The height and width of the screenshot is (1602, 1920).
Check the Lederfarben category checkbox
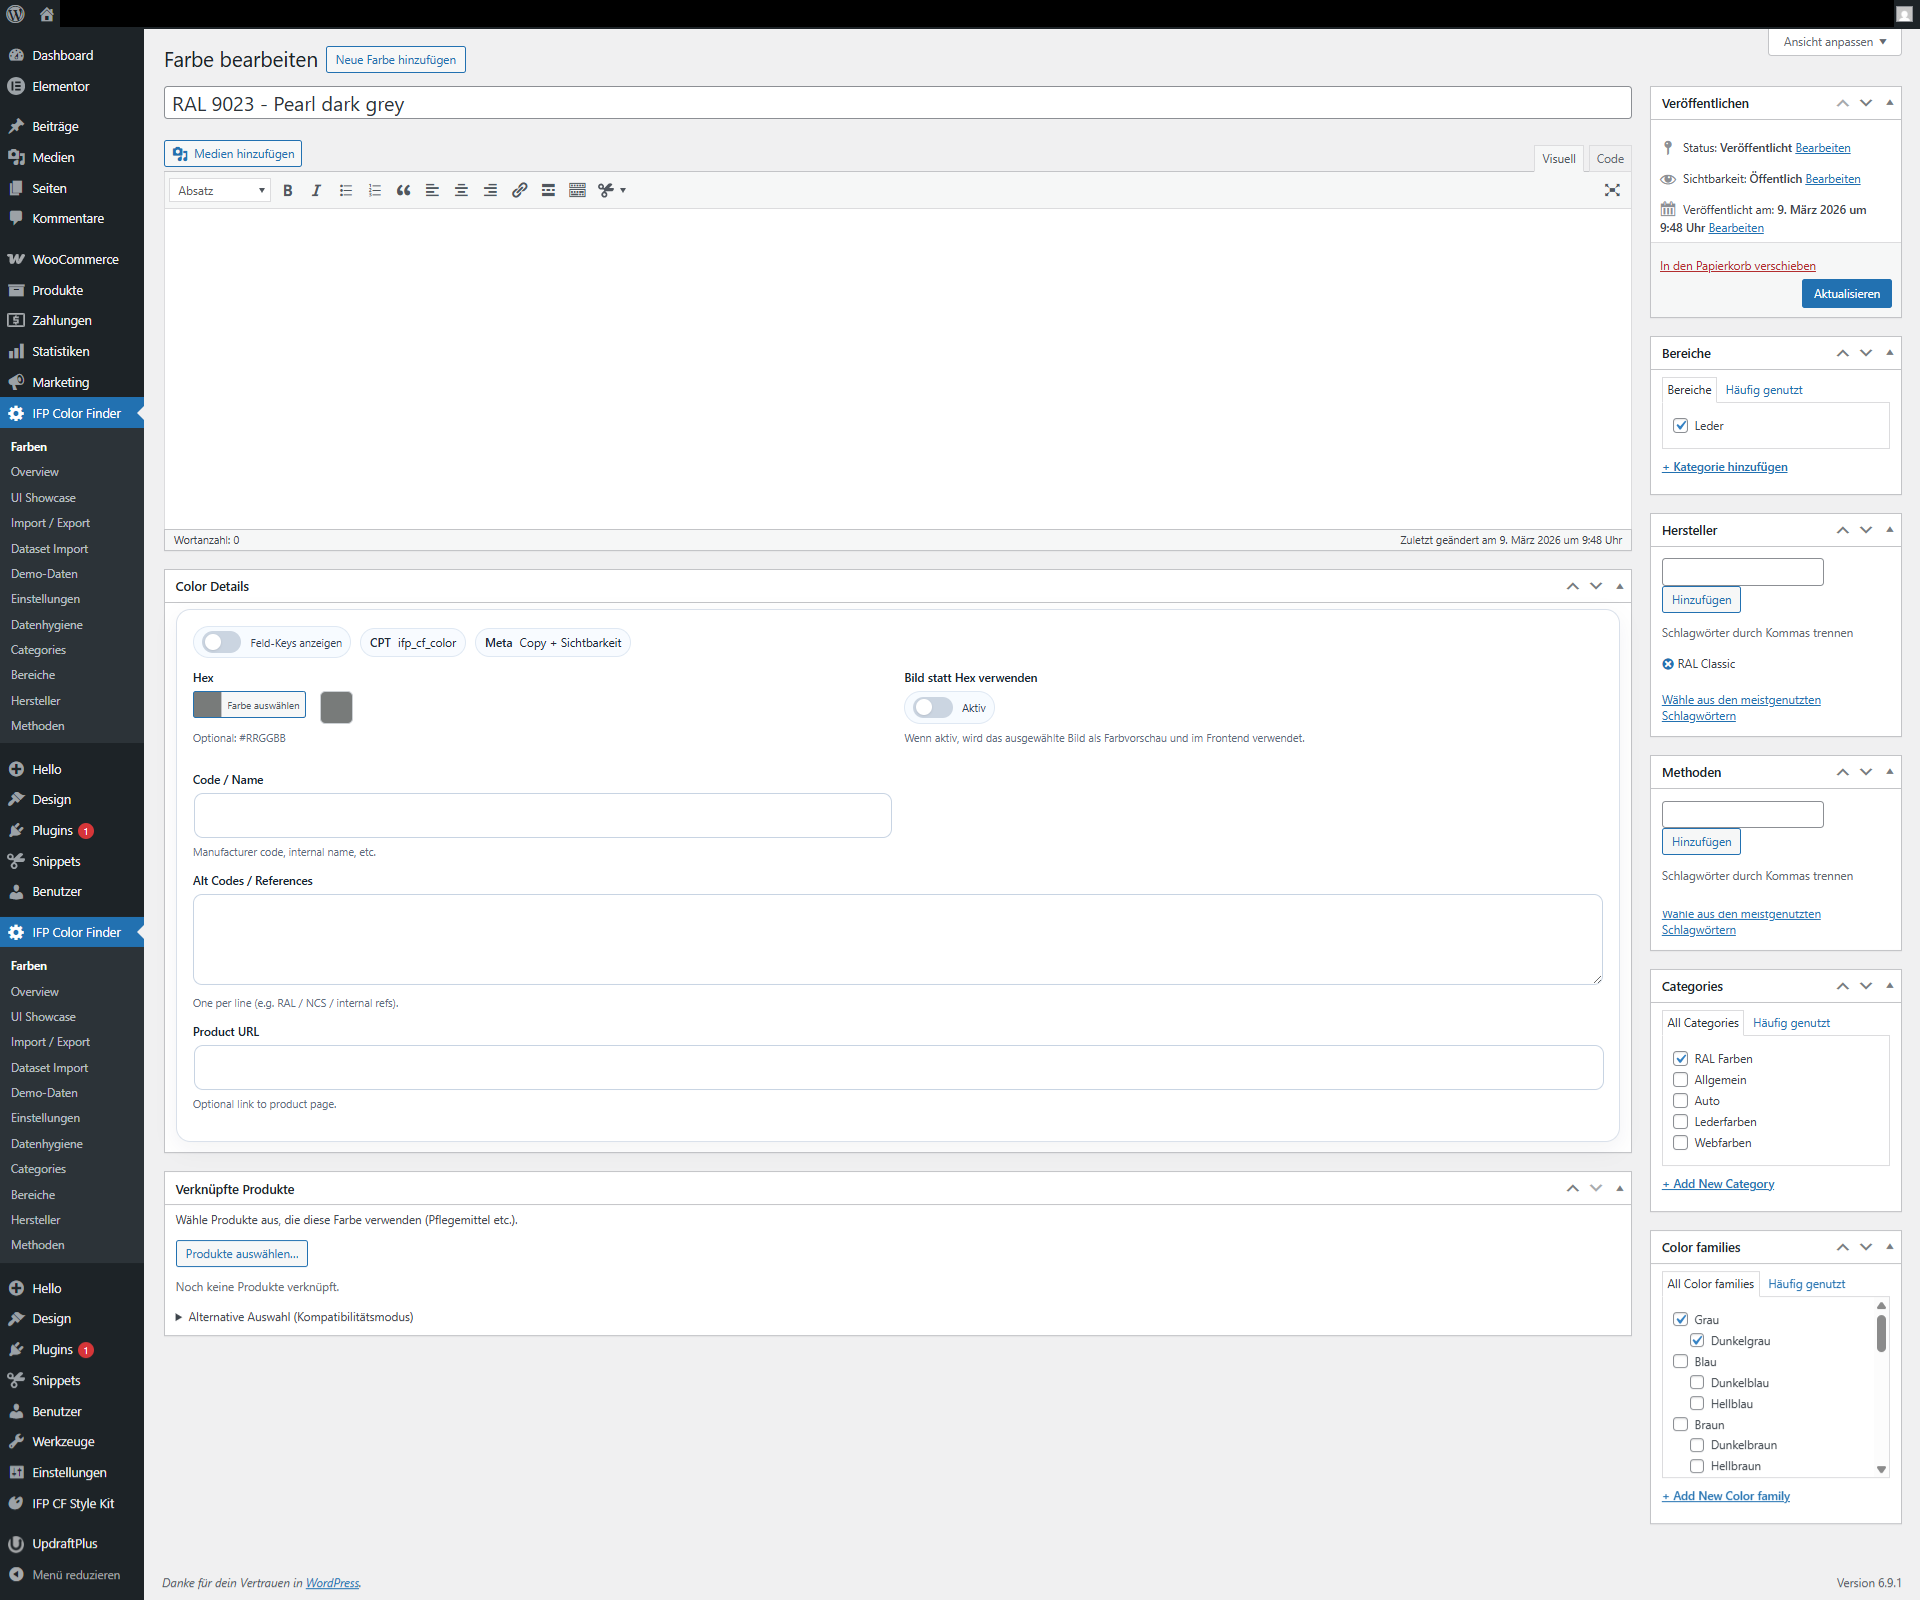1680,1122
